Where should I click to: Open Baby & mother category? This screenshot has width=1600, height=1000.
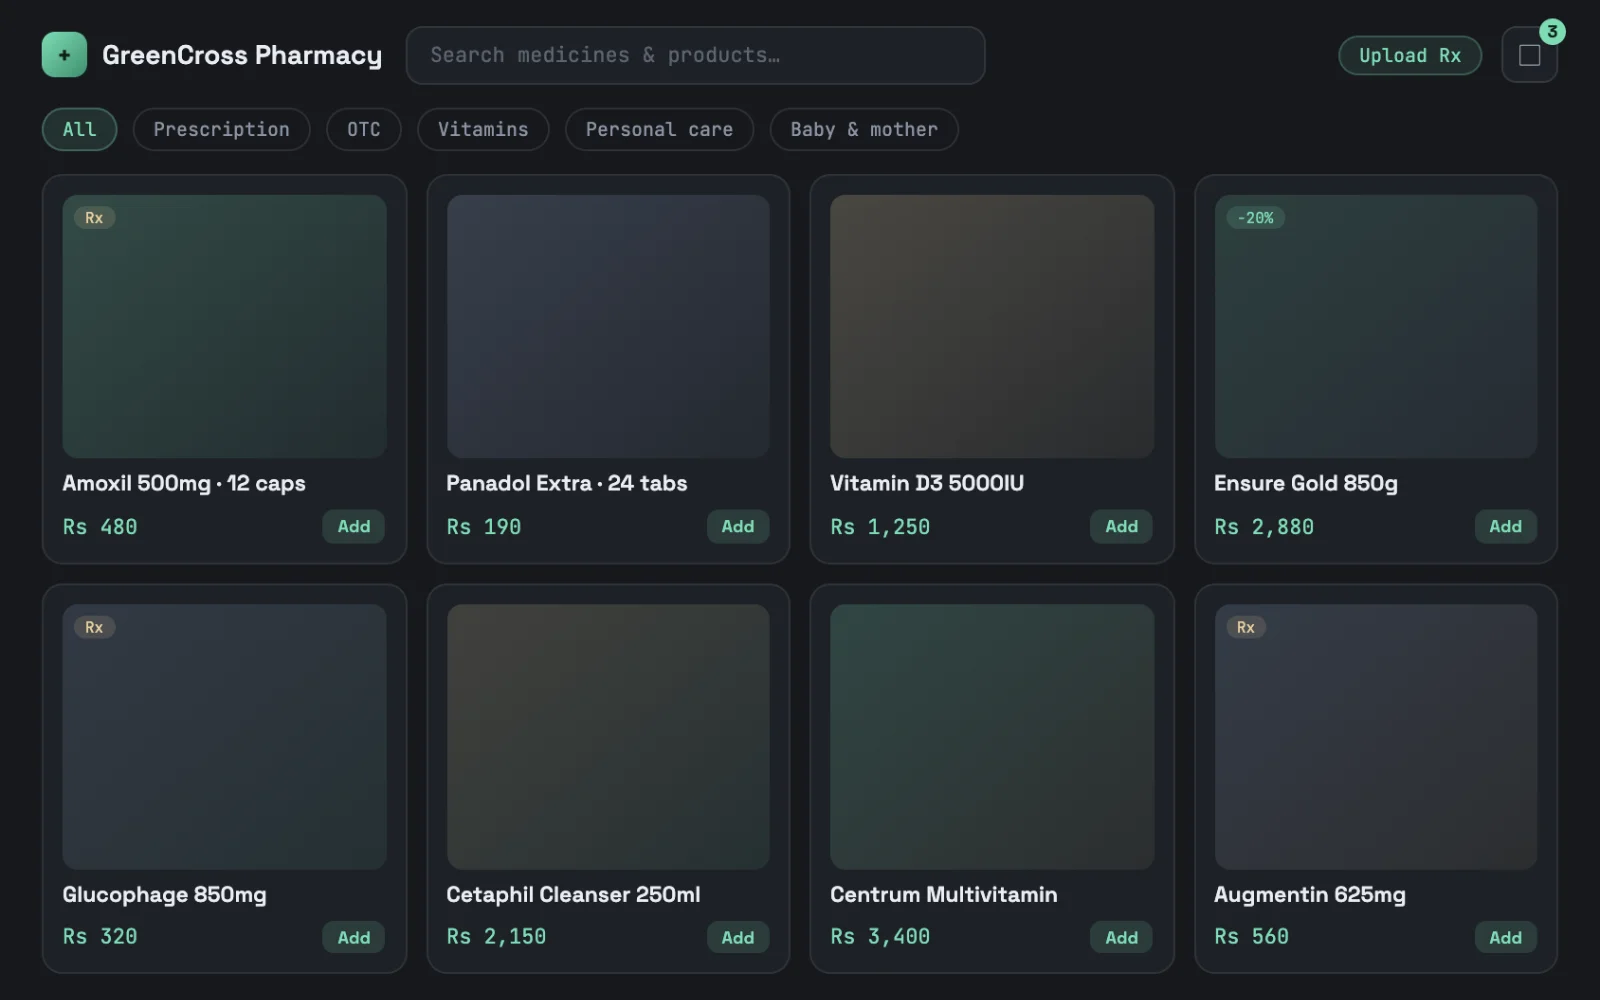pyautogui.click(x=864, y=129)
